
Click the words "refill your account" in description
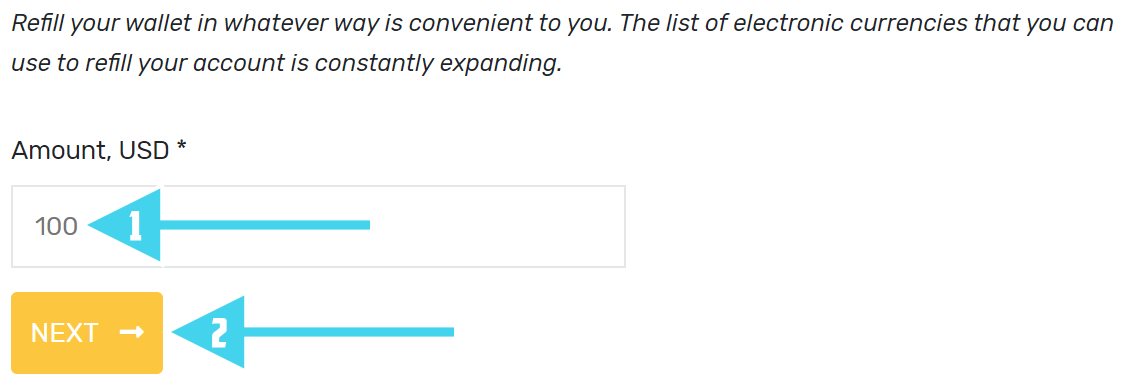click(x=185, y=63)
